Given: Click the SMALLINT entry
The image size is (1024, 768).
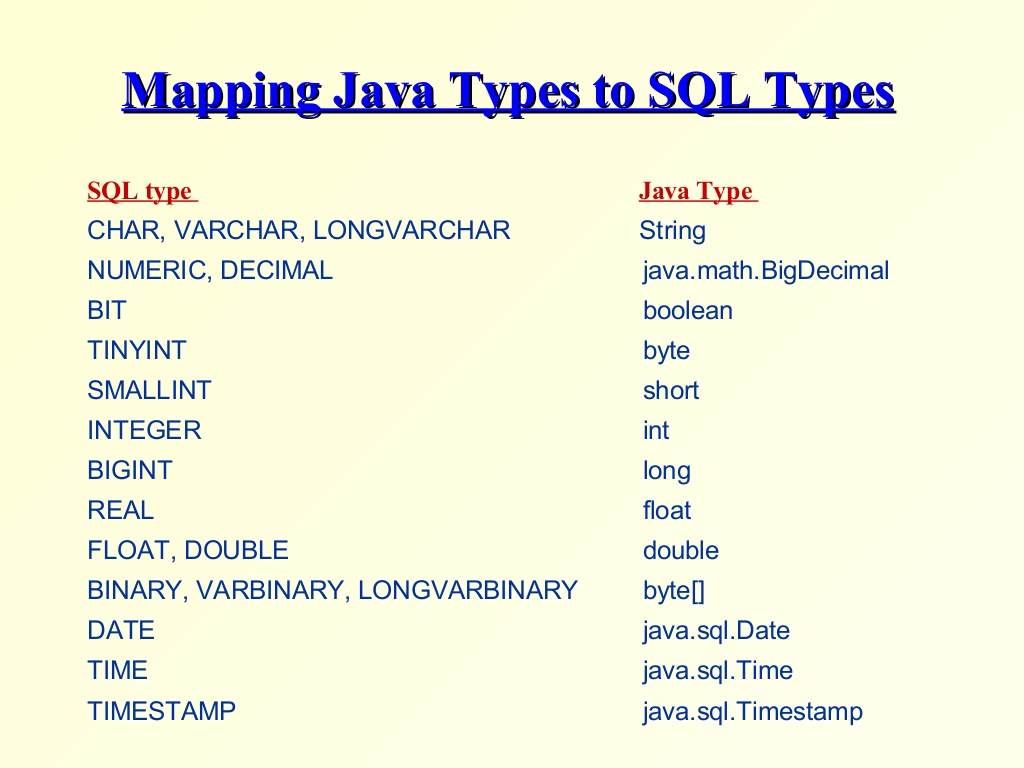Looking at the screenshot, I should click(150, 390).
